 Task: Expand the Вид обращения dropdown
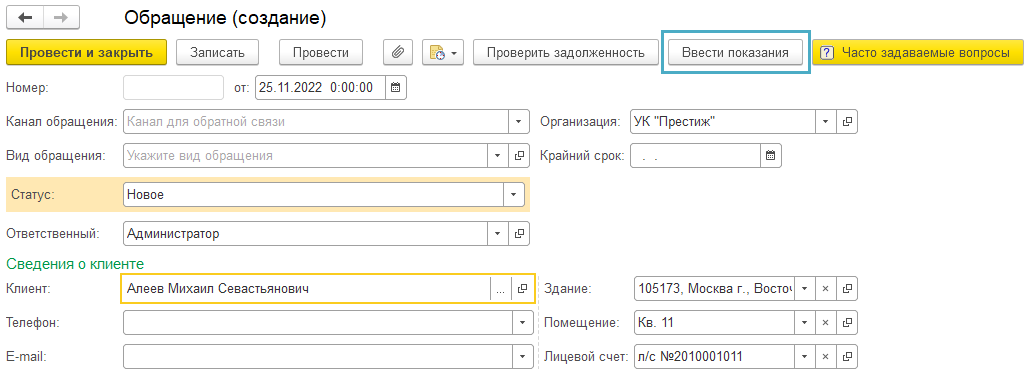click(497, 156)
